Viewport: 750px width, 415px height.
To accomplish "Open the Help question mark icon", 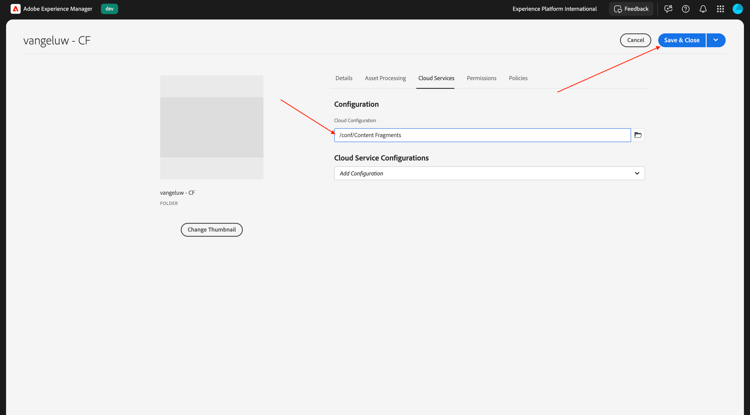I will [685, 9].
